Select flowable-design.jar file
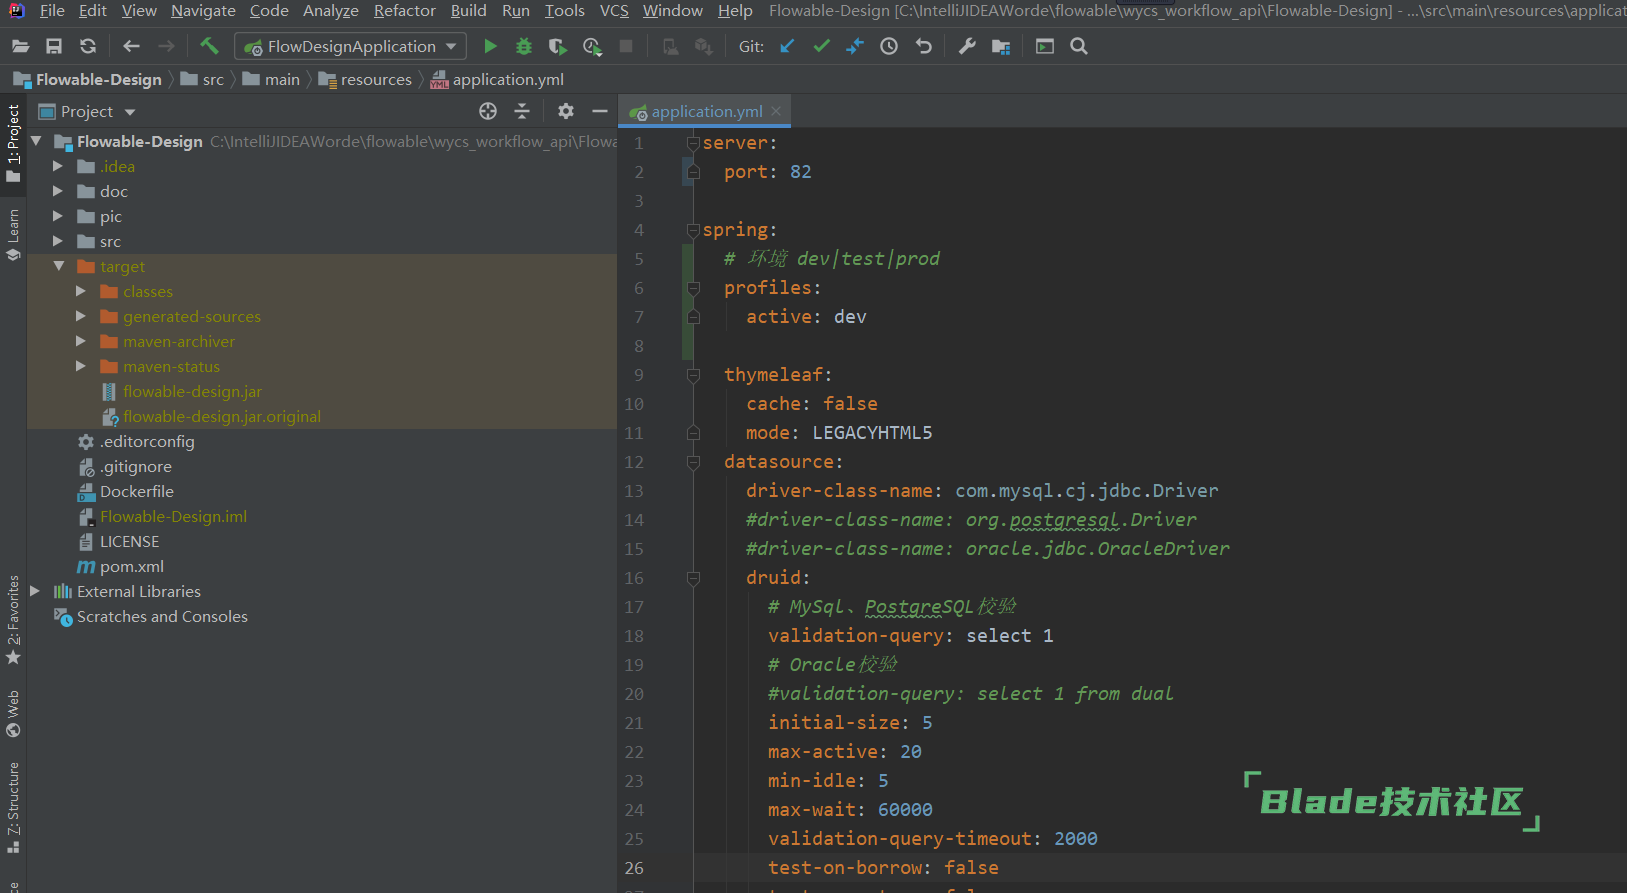The width and height of the screenshot is (1627, 893). [192, 391]
